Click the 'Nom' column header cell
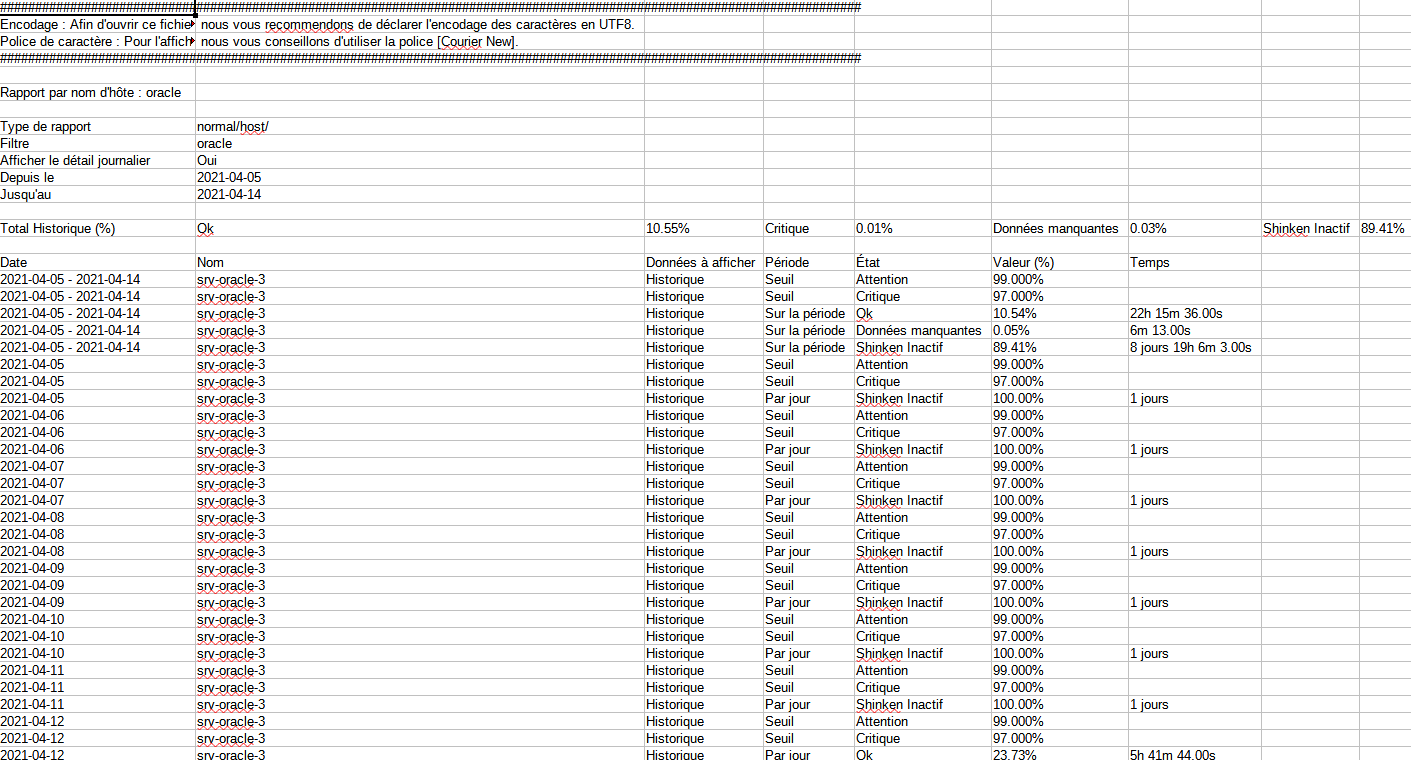The image size is (1411, 760). [x=211, y=263]
